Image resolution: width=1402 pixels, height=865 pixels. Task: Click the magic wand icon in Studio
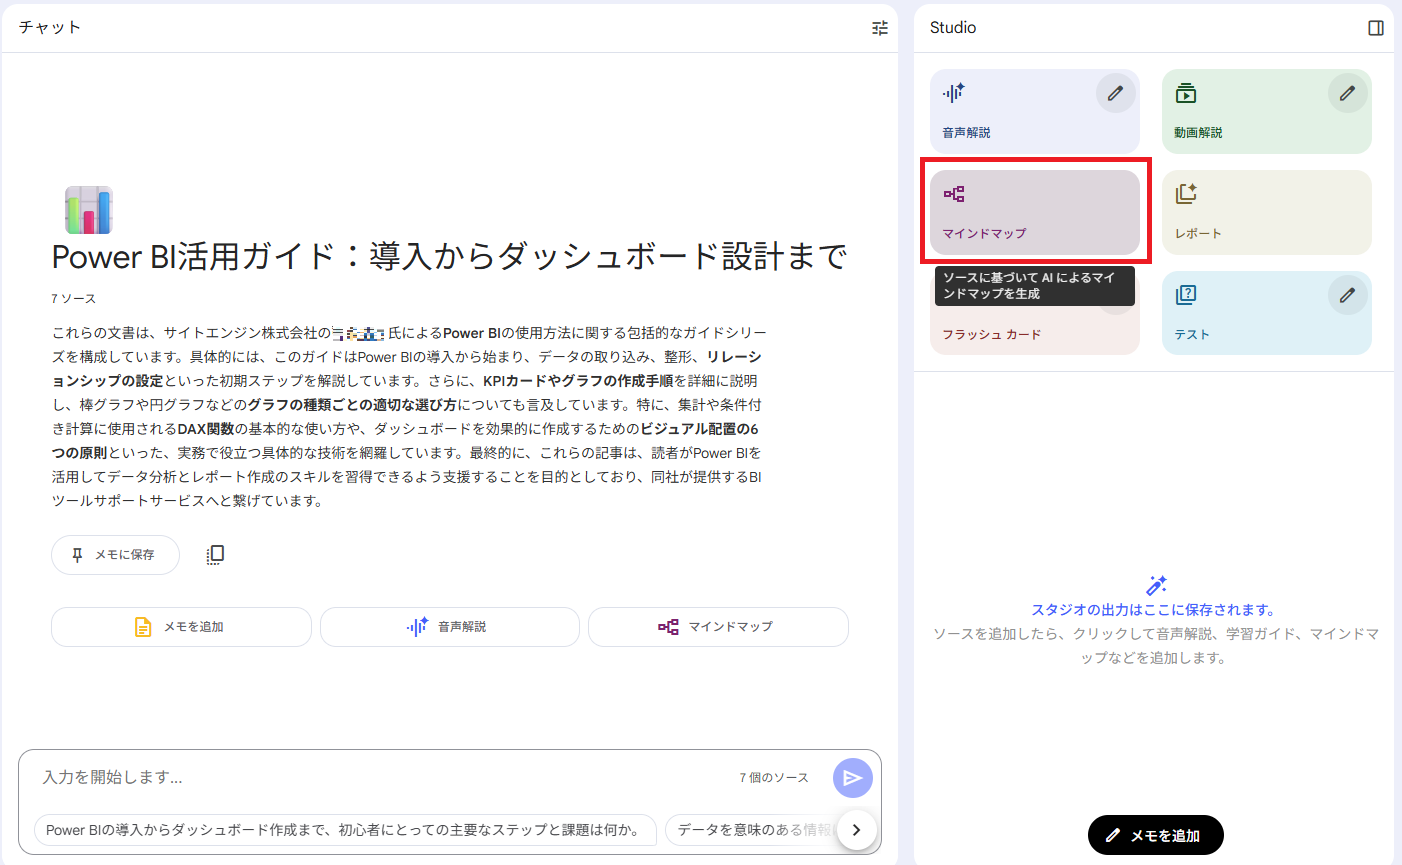[1157, 585]
